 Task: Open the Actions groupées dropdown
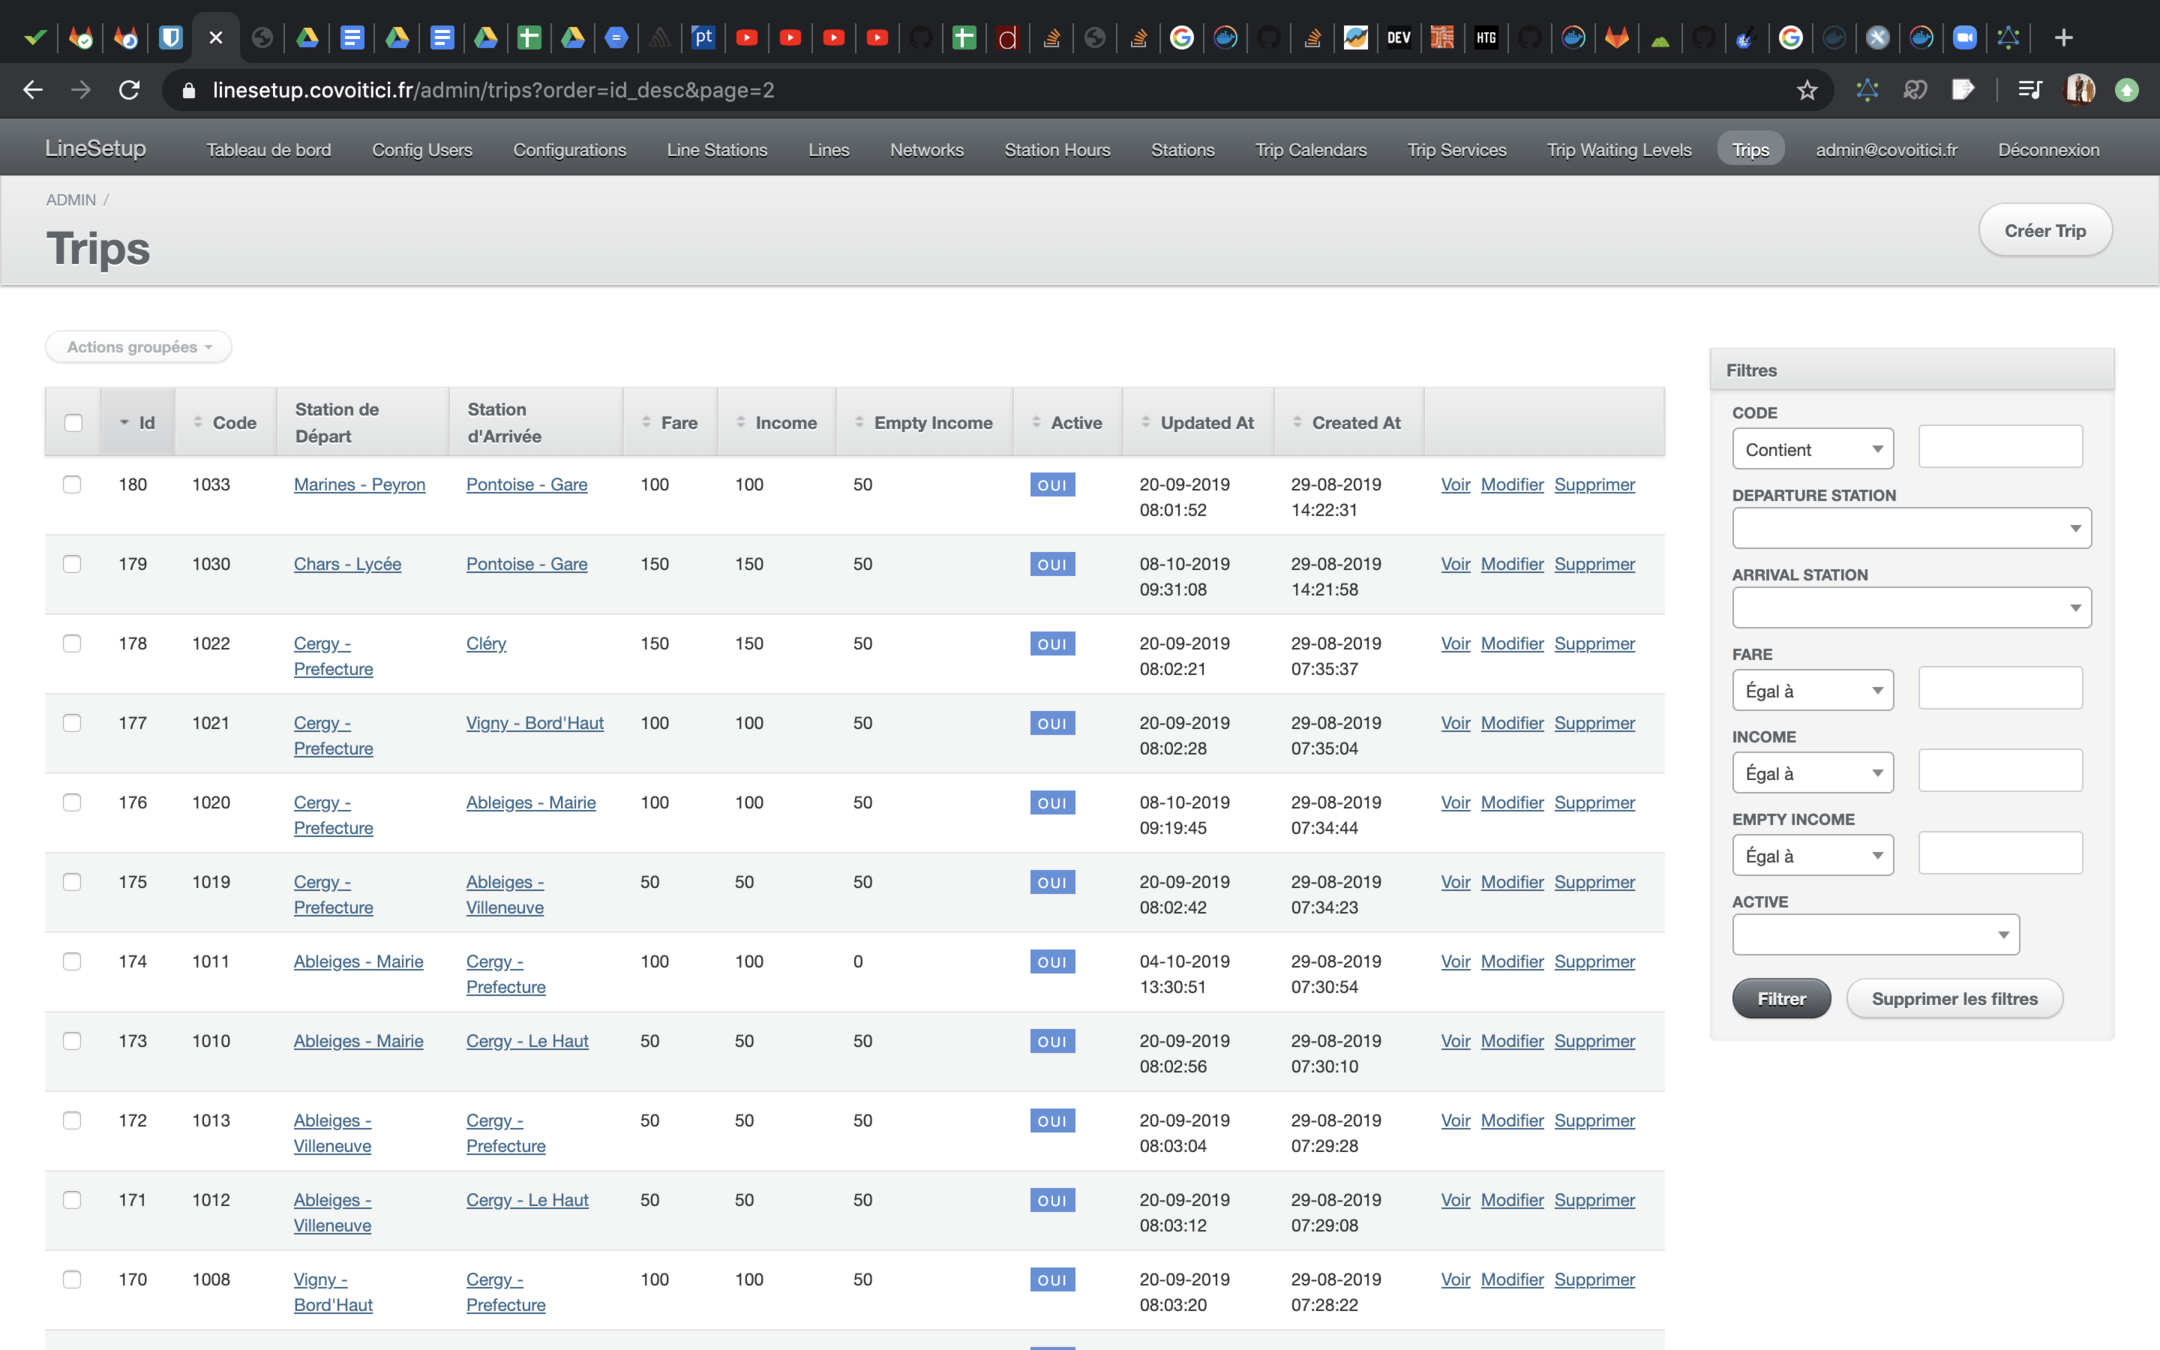click(x=139, y=347)
